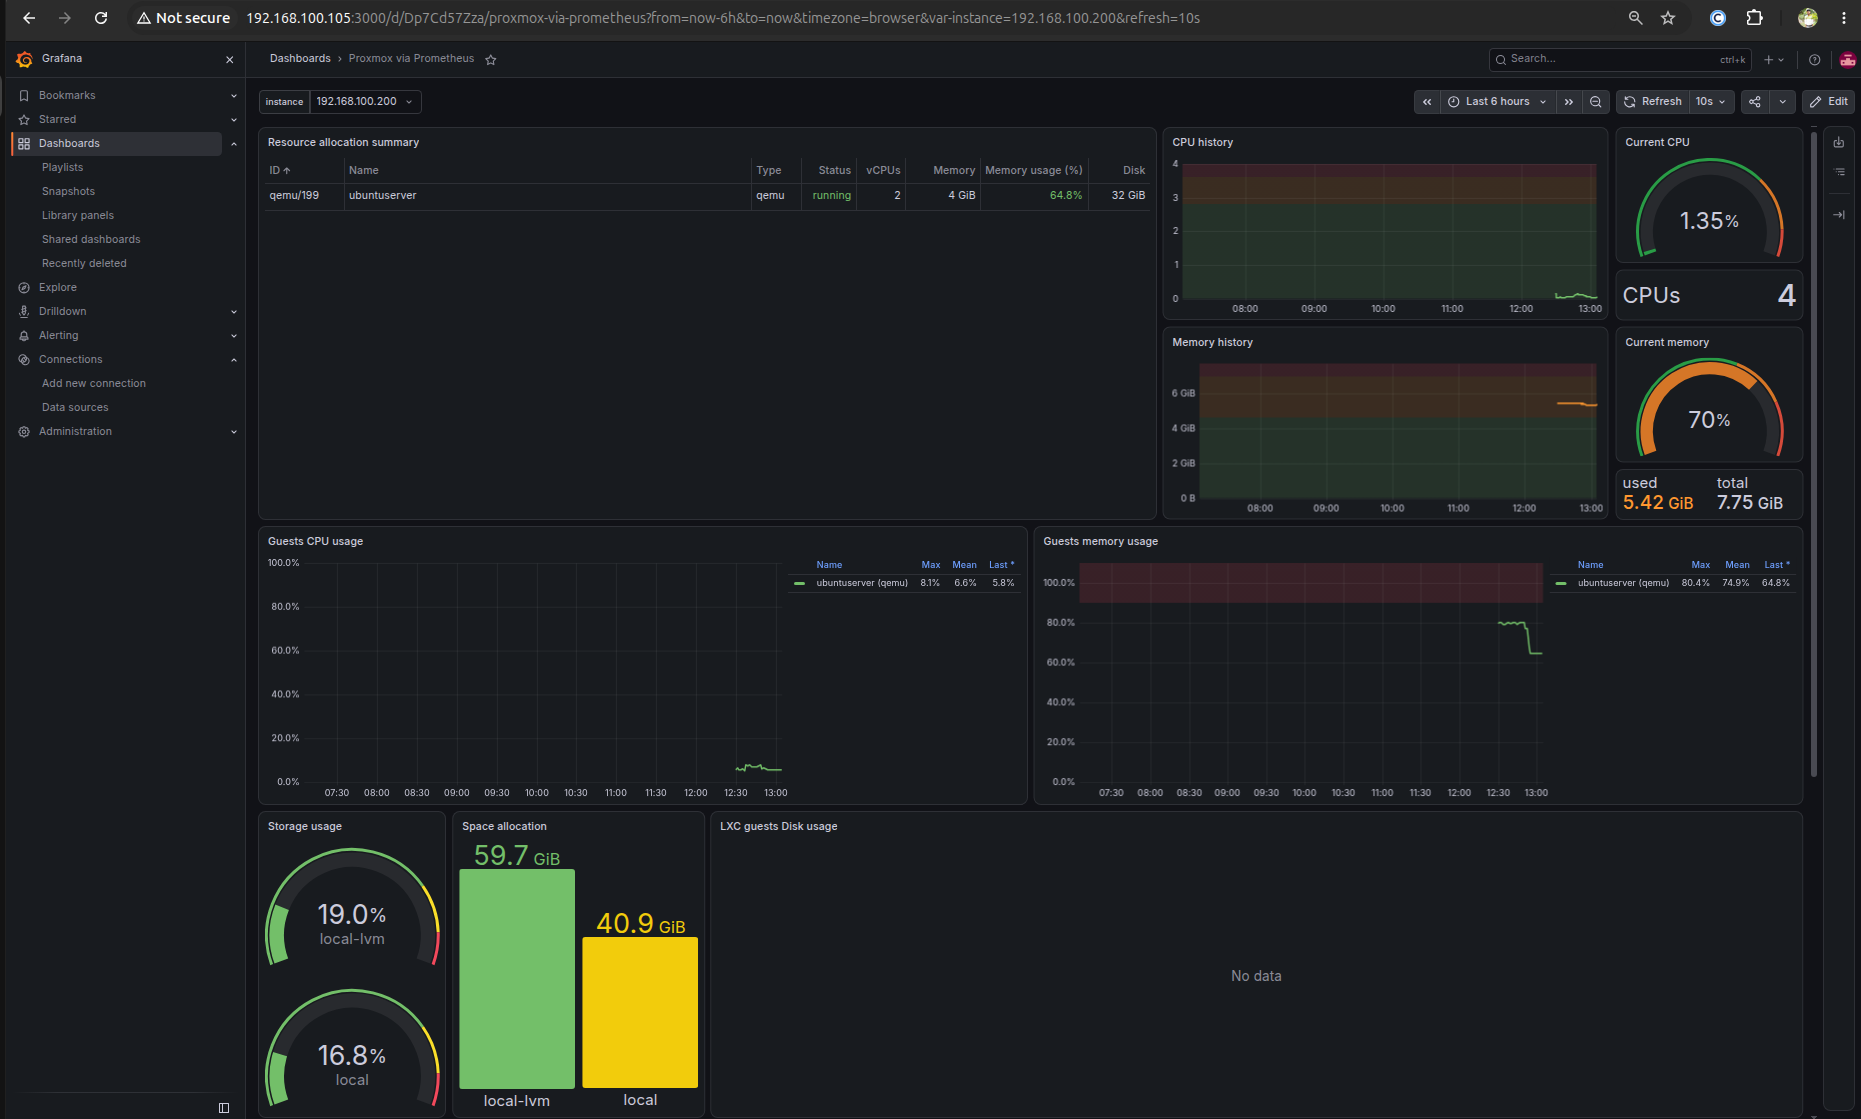The image size is (1861, 1119).
Task: Sort the Guests CPU legend by Max
Action: click(x=930, y=565)
